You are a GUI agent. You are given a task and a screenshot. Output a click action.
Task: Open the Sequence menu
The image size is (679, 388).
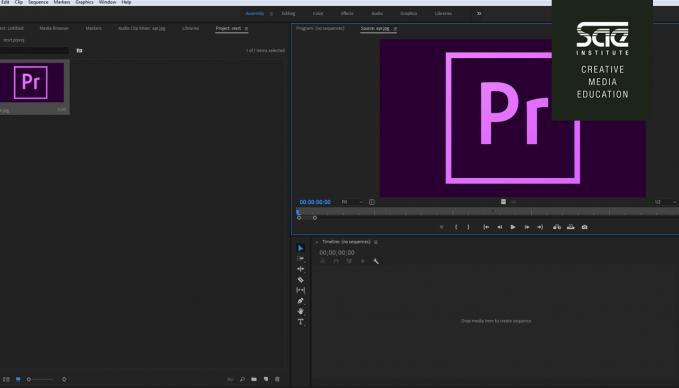click(x=39, y=2)
